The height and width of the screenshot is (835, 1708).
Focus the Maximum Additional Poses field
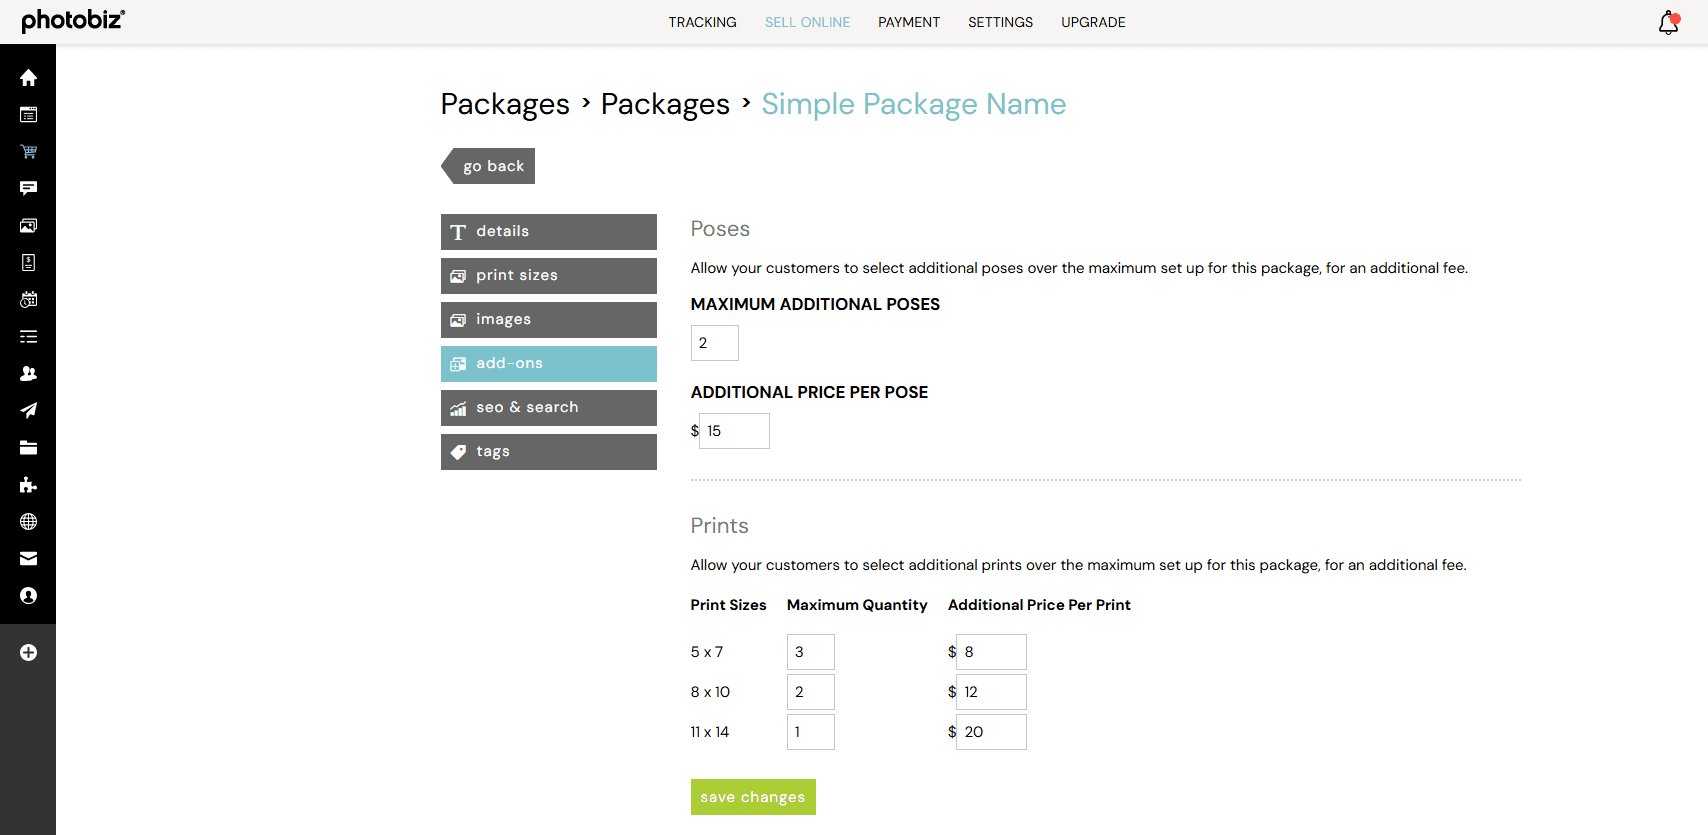coord(715,343)
